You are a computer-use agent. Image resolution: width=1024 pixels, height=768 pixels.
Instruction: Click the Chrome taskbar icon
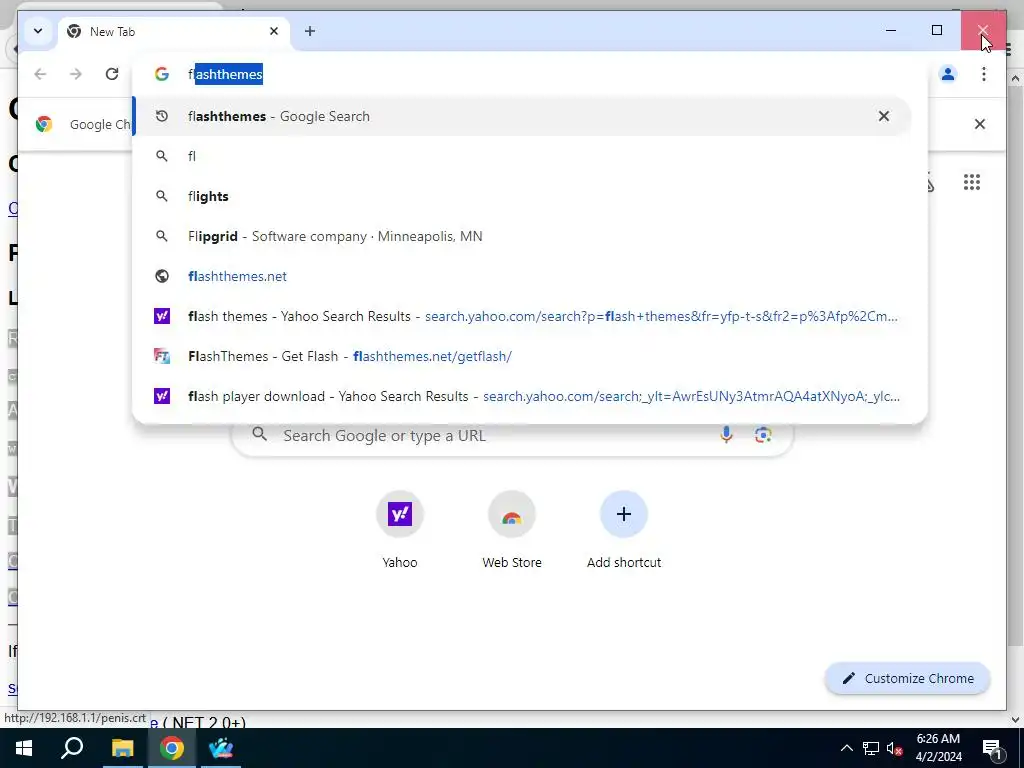172,748
